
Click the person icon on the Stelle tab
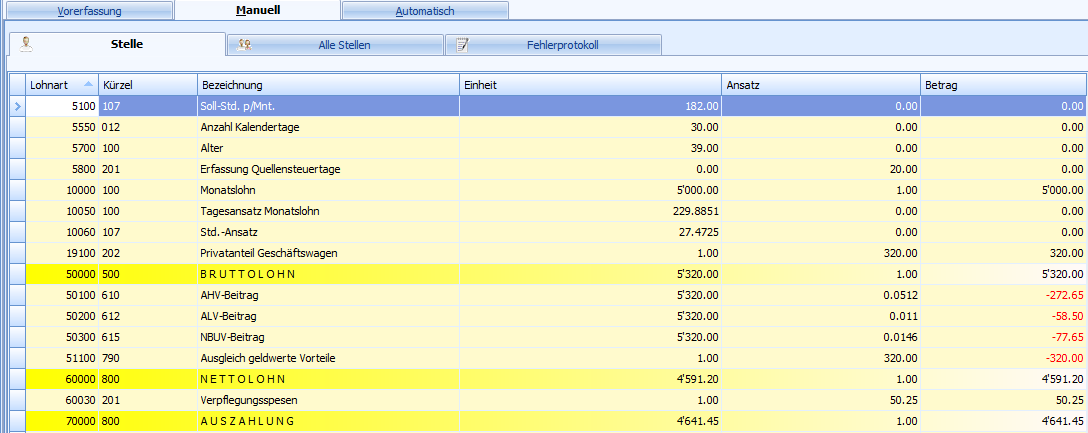(x=26, y=44)
